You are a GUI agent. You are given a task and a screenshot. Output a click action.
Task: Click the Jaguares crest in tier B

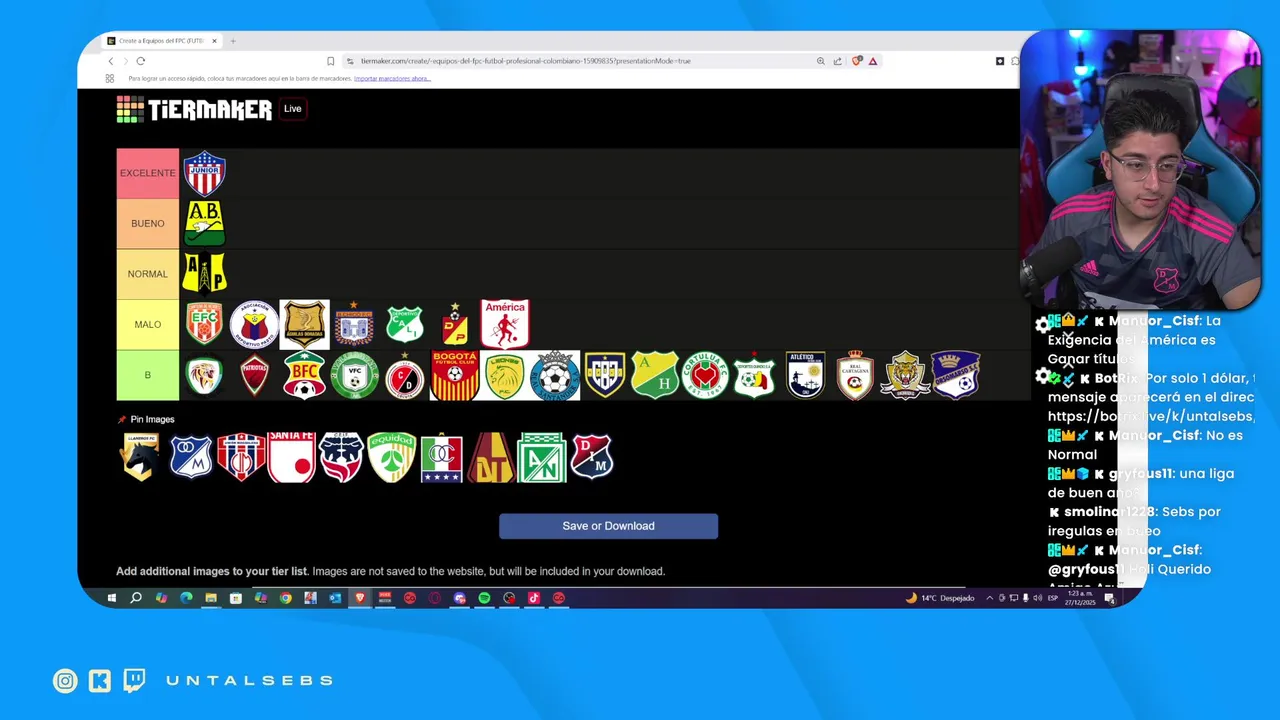(204, 375)
